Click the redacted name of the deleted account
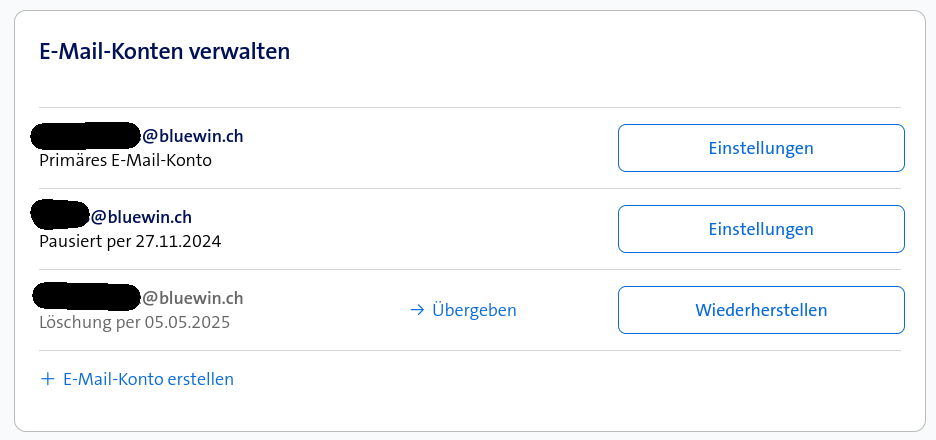This screenshot has width=936, height=440. (86, 297)
